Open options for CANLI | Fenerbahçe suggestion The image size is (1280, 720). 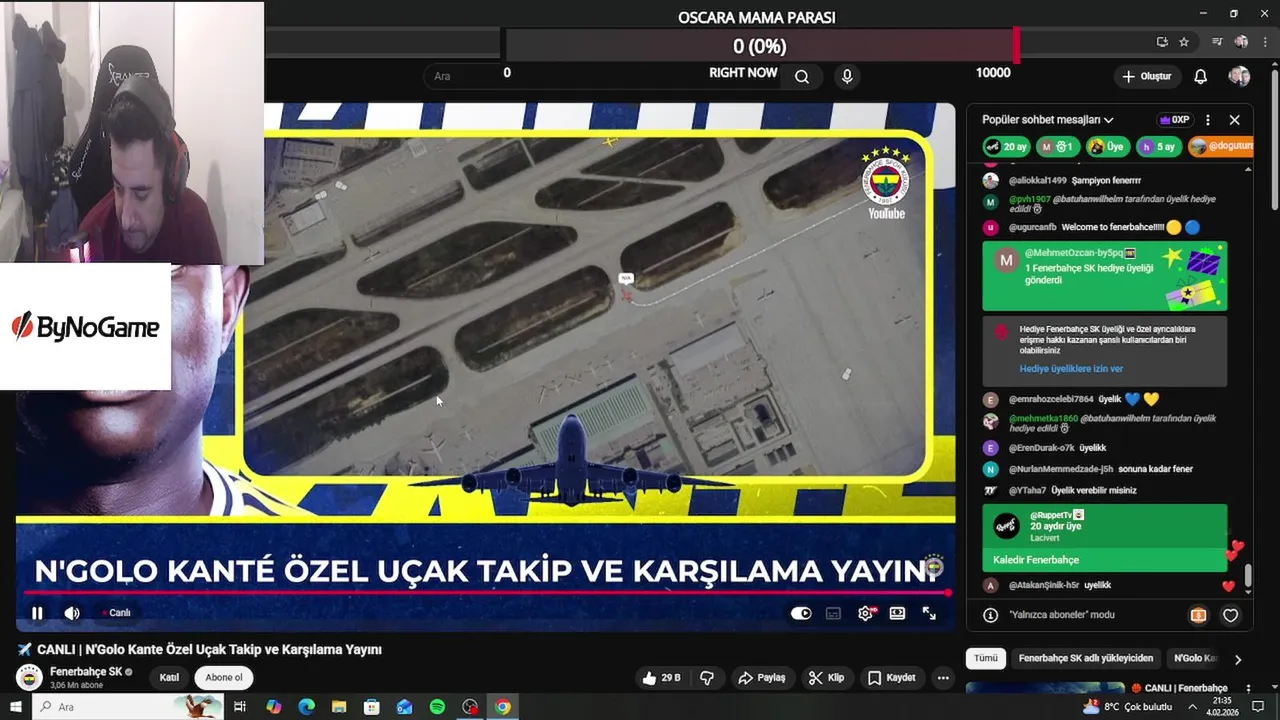(1247, 689)
